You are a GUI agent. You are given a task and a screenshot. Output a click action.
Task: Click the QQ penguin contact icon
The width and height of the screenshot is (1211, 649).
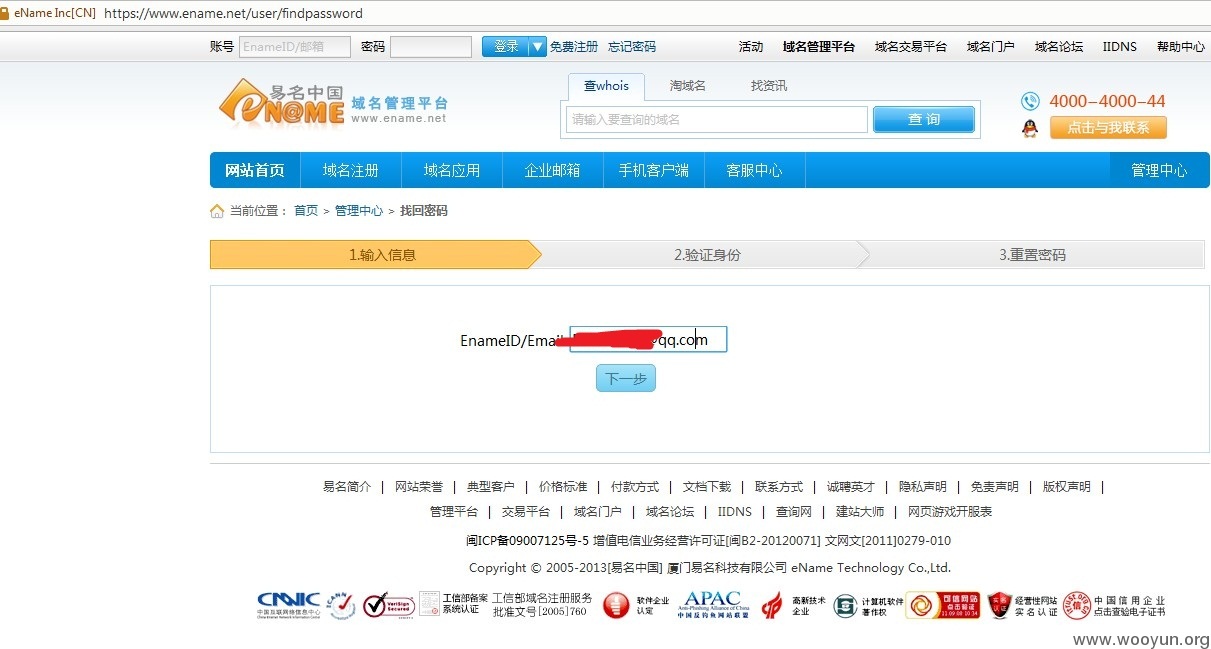coord(1030,128)
